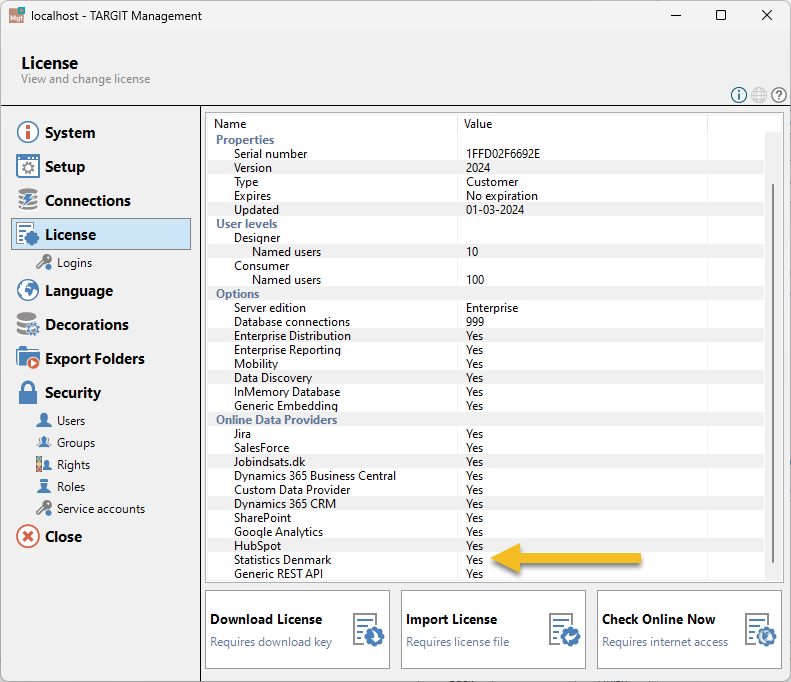Open the Setup section

coord(101,166)
